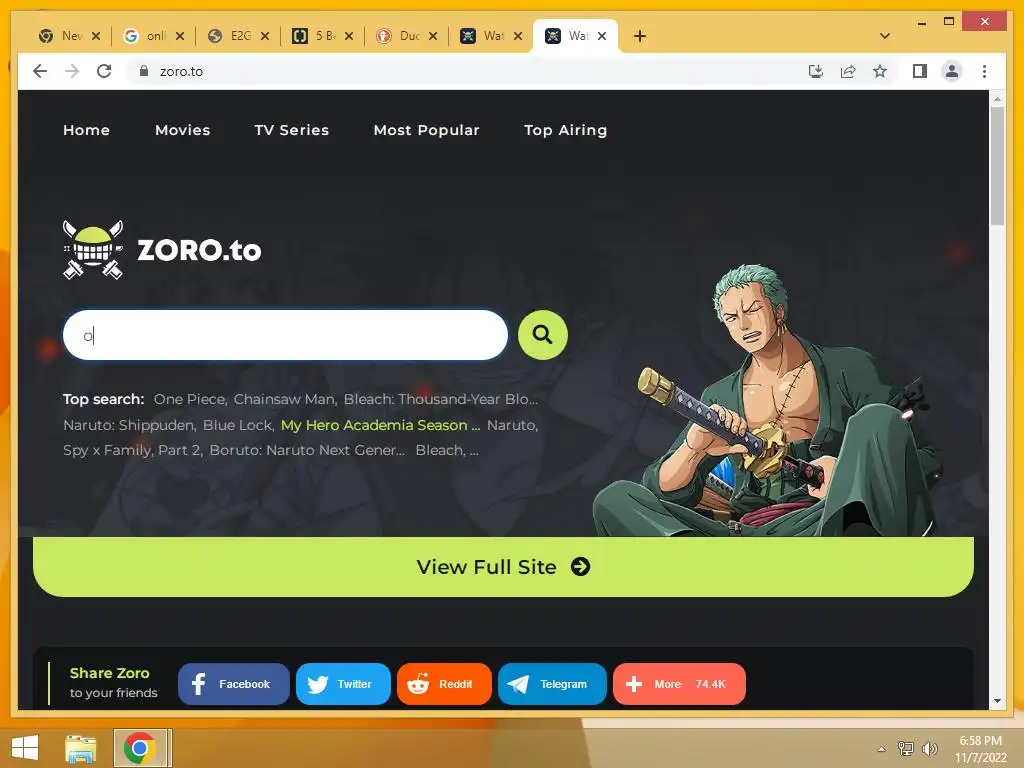This screenshot has width=1024, height=768.
Task: Switch to the 'New' tab
Action: (x=62, y=36)
